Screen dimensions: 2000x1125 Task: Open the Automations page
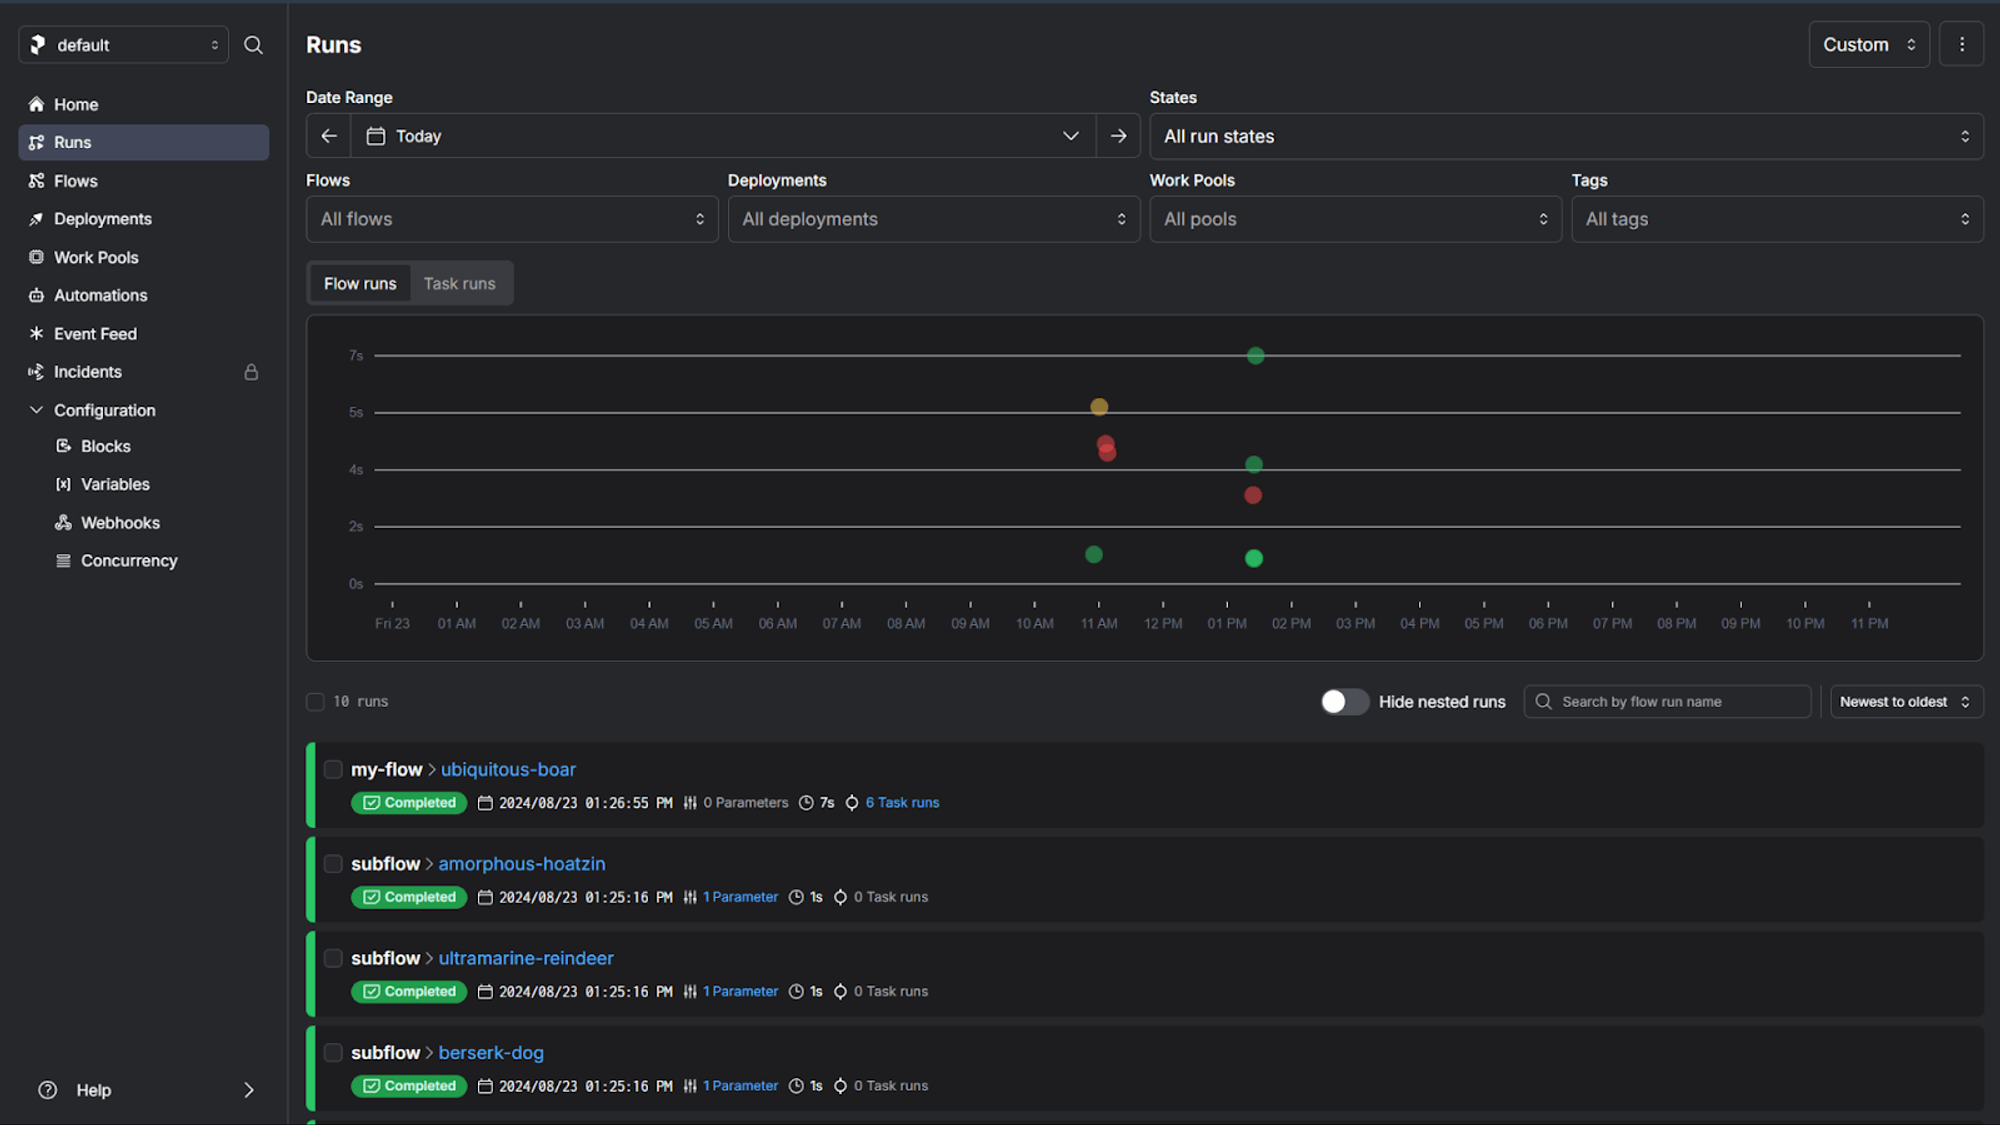(100, 295)
